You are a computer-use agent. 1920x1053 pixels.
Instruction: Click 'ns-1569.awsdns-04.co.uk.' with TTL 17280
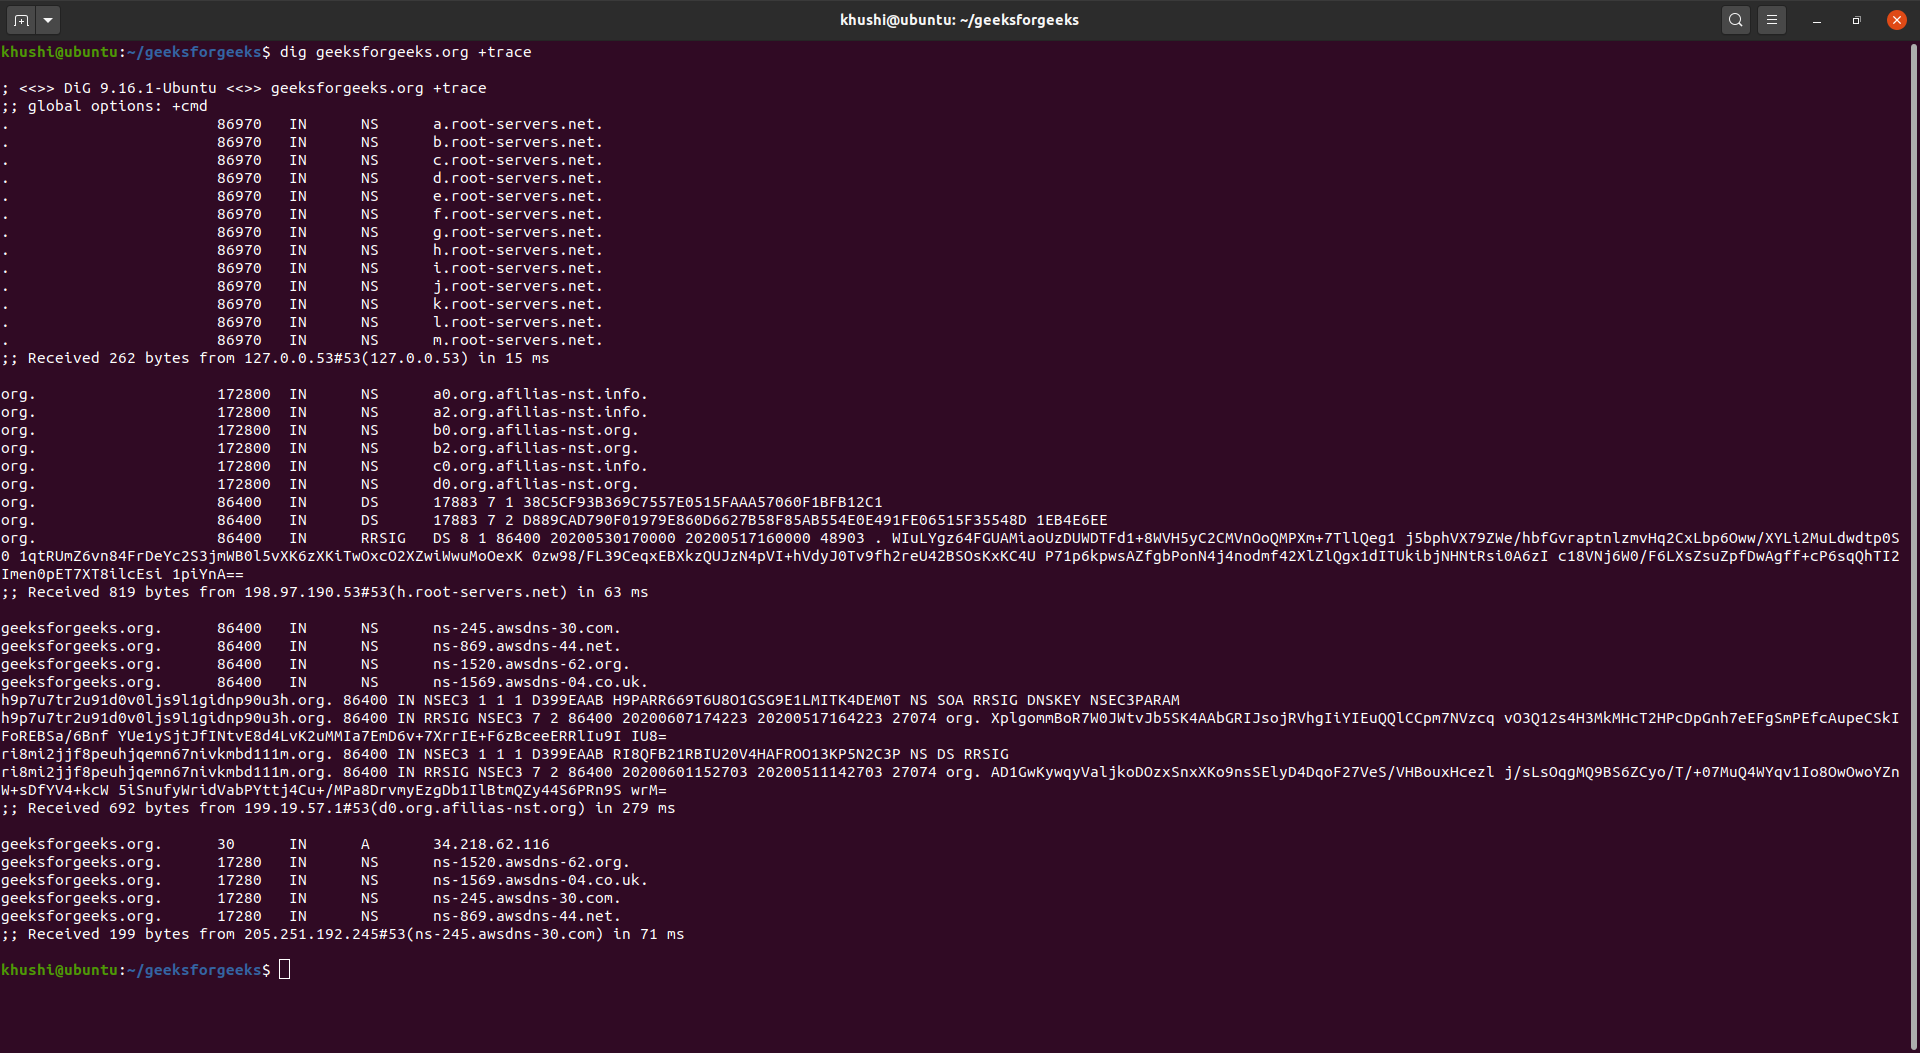tap(540, 880)
